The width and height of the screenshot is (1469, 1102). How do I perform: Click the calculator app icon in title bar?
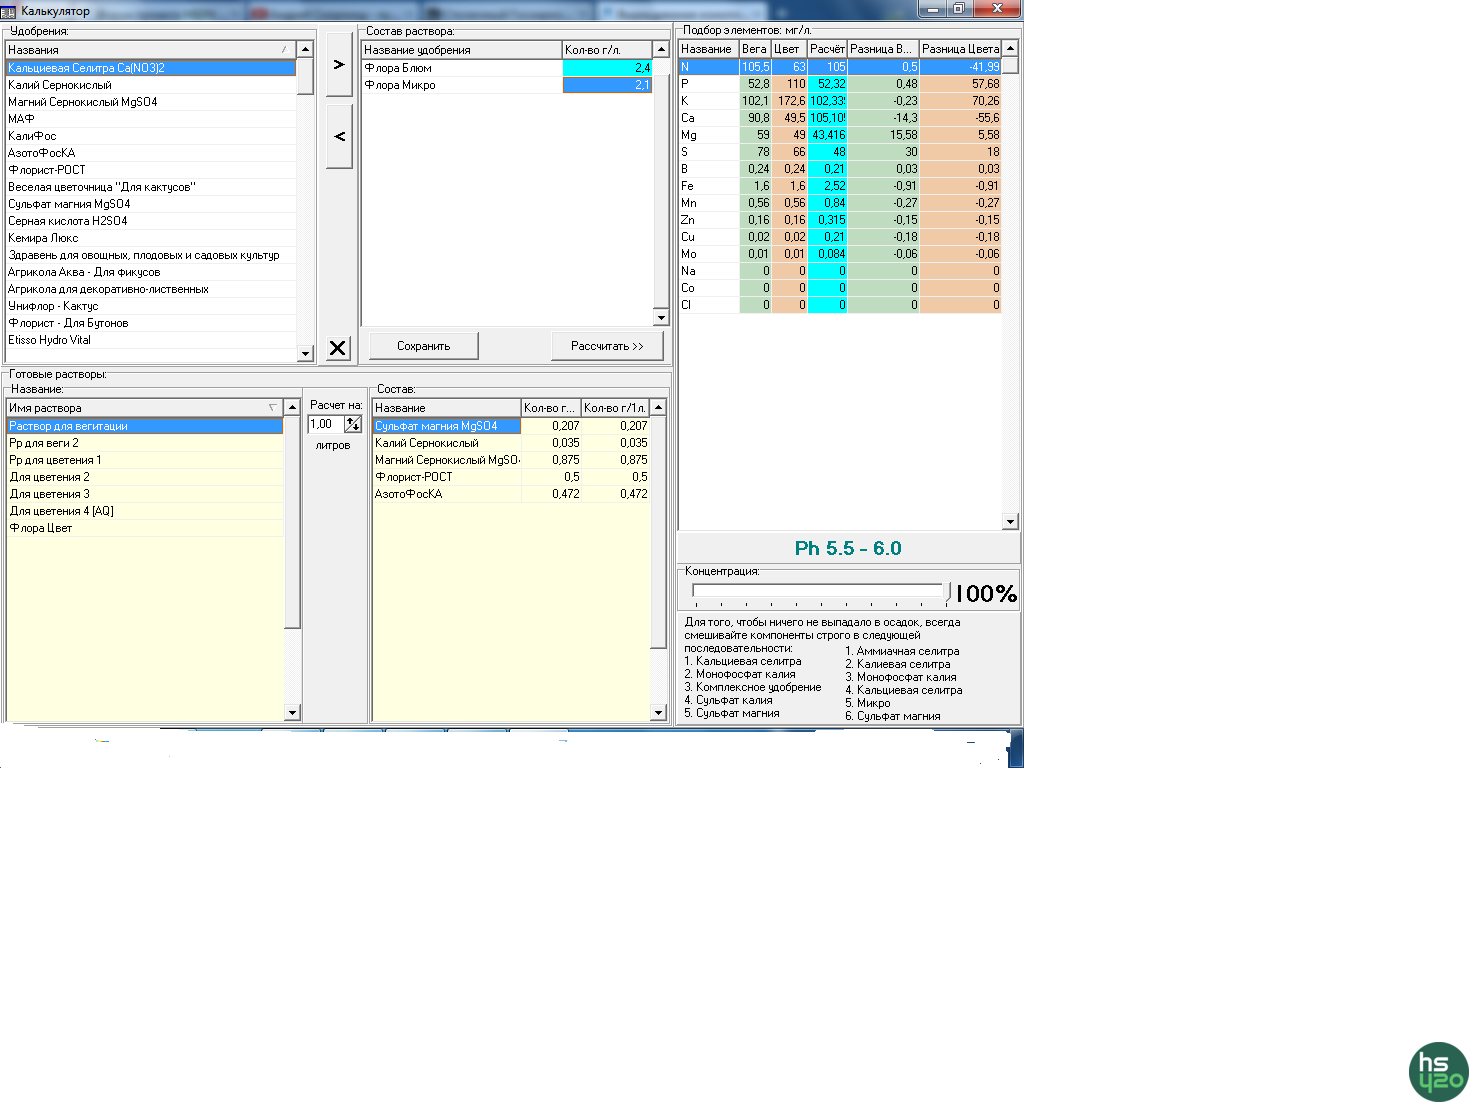click(x=9, y=11)
